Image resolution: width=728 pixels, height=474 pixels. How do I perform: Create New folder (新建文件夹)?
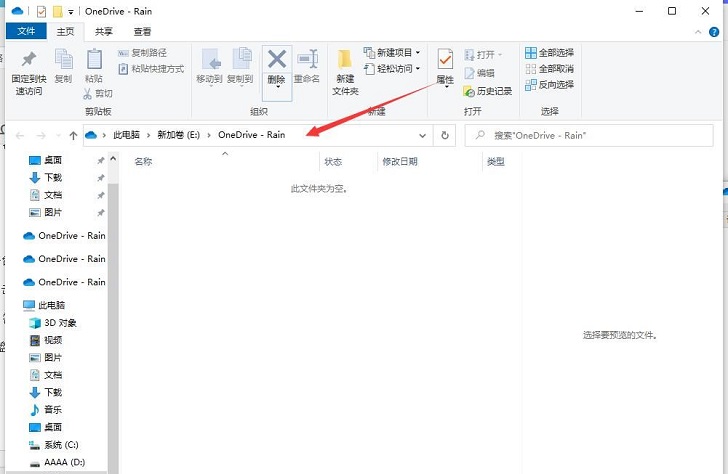345,72
